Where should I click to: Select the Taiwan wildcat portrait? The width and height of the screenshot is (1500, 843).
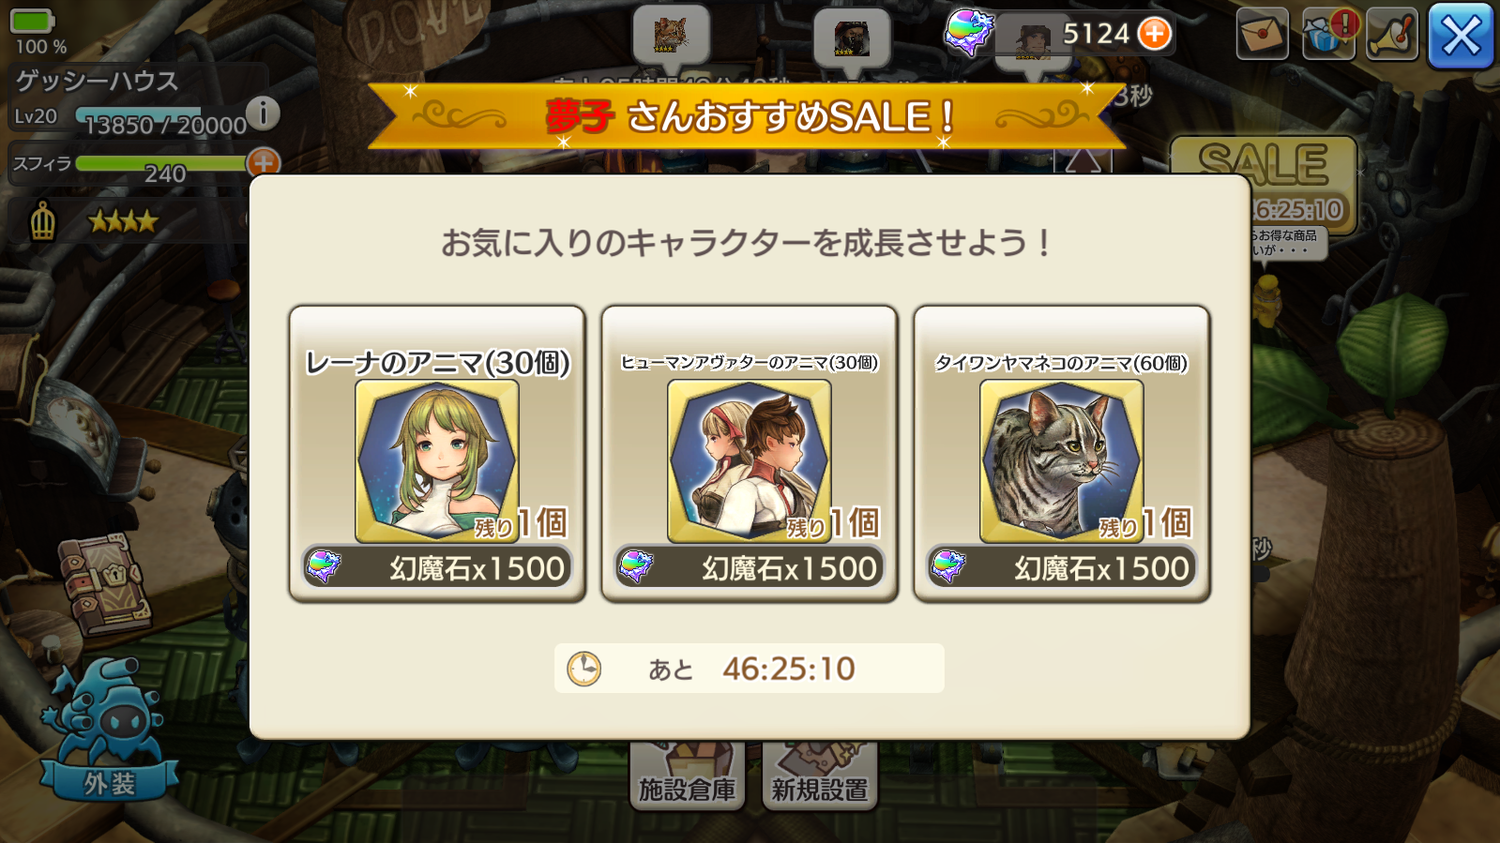click(x=1061, y=461)
